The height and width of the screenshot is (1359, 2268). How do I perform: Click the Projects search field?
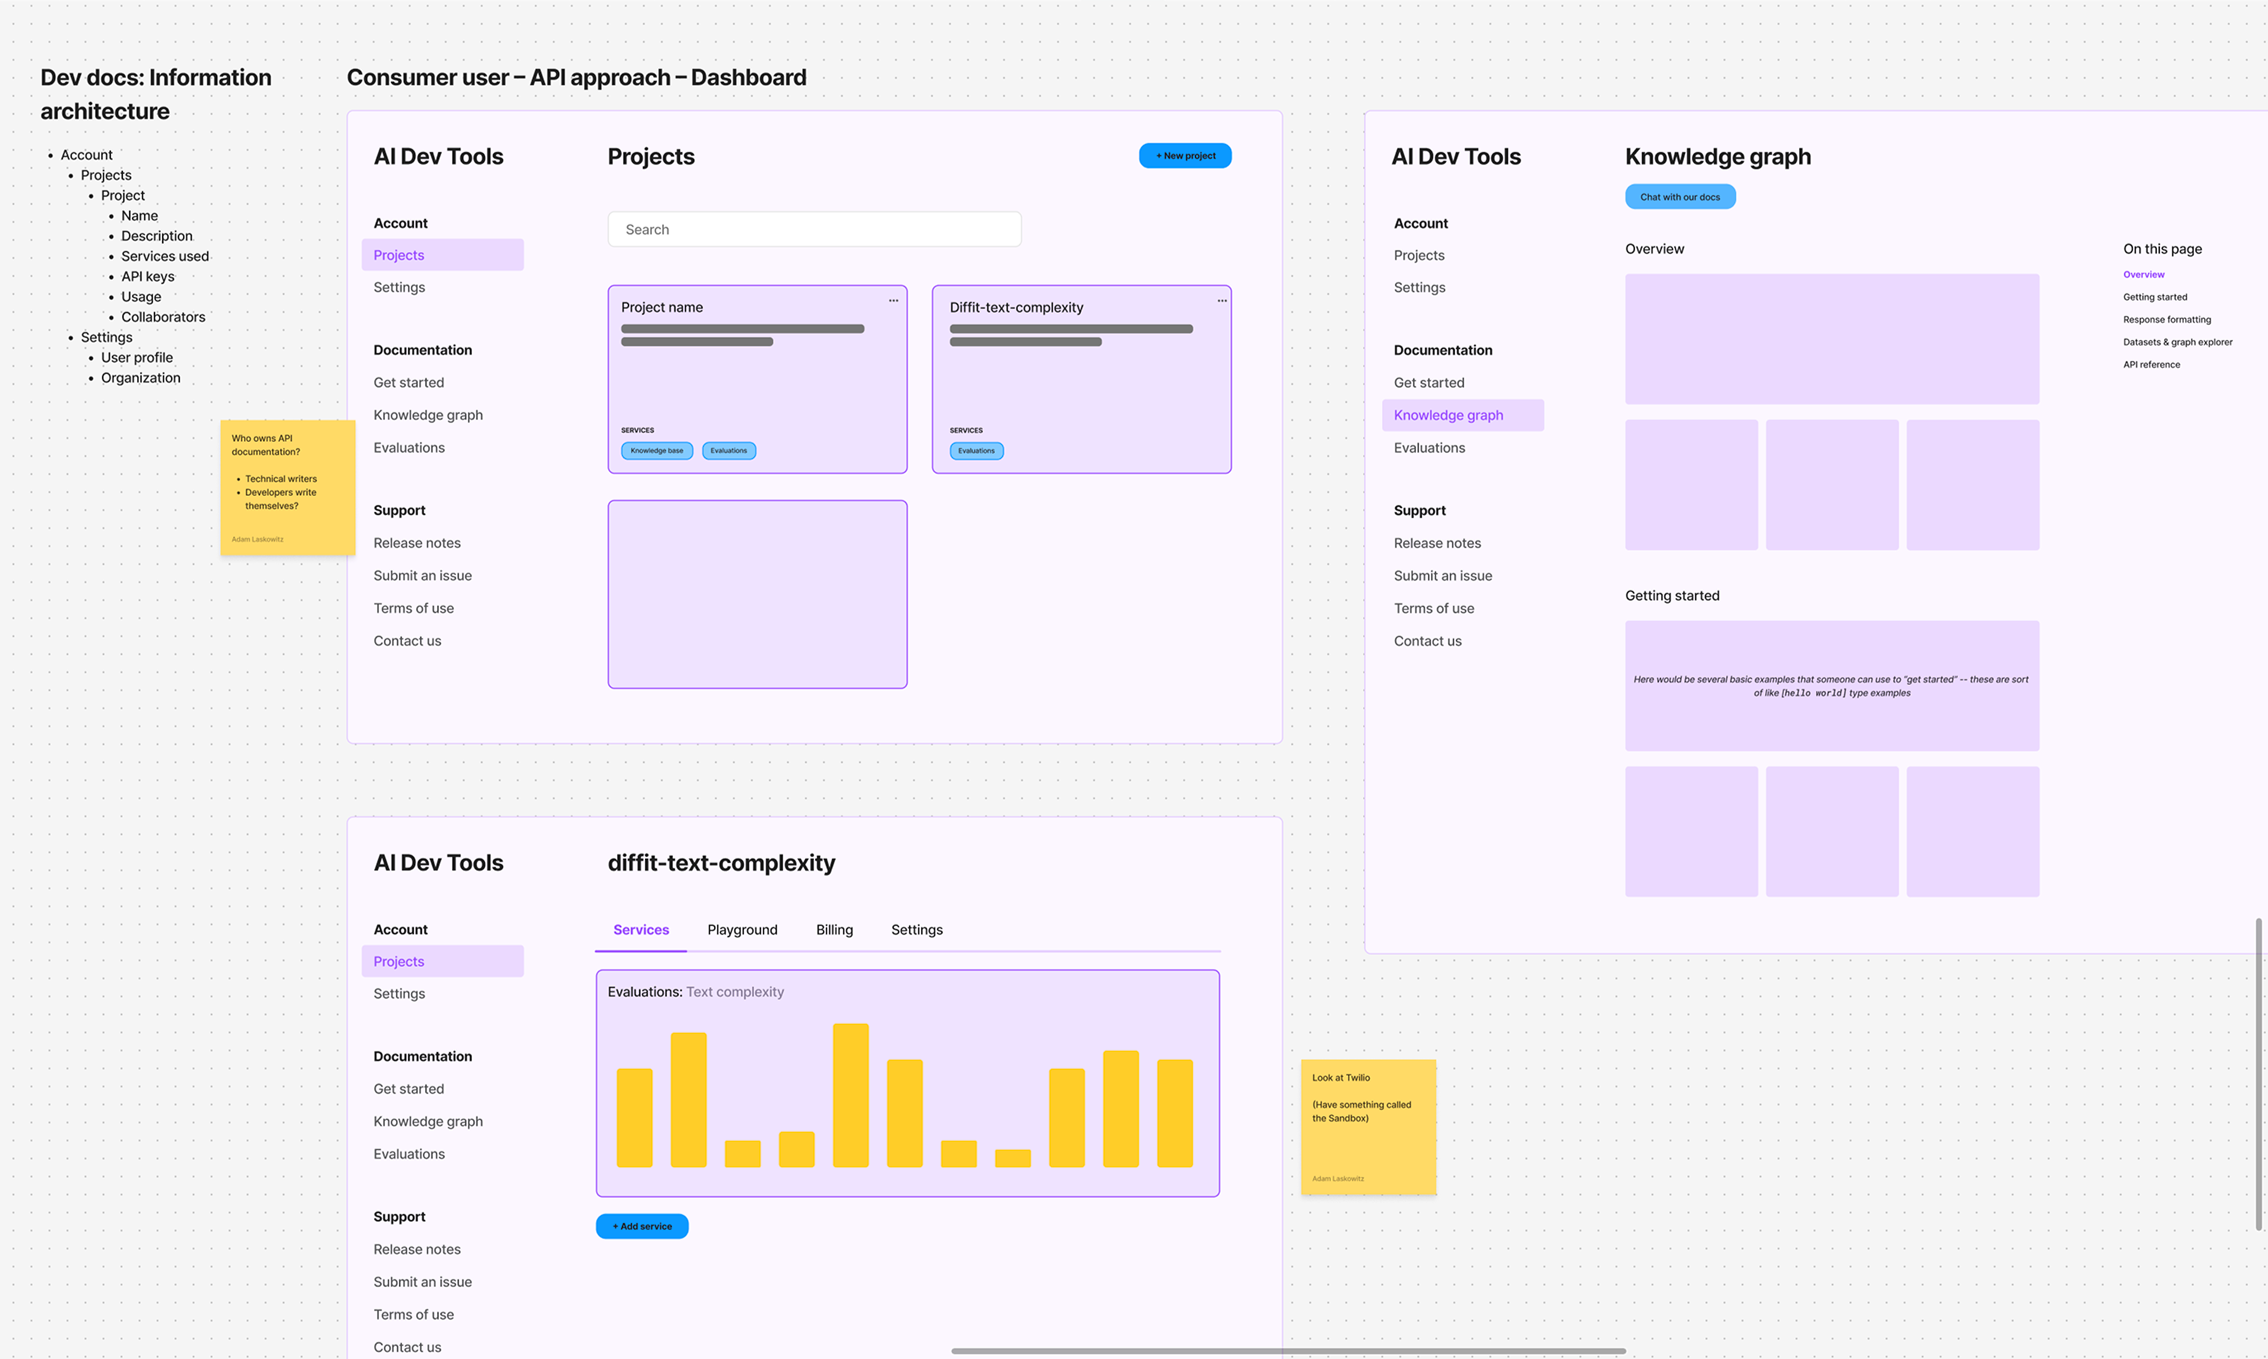pyautogui.click(x=814, y=229)
